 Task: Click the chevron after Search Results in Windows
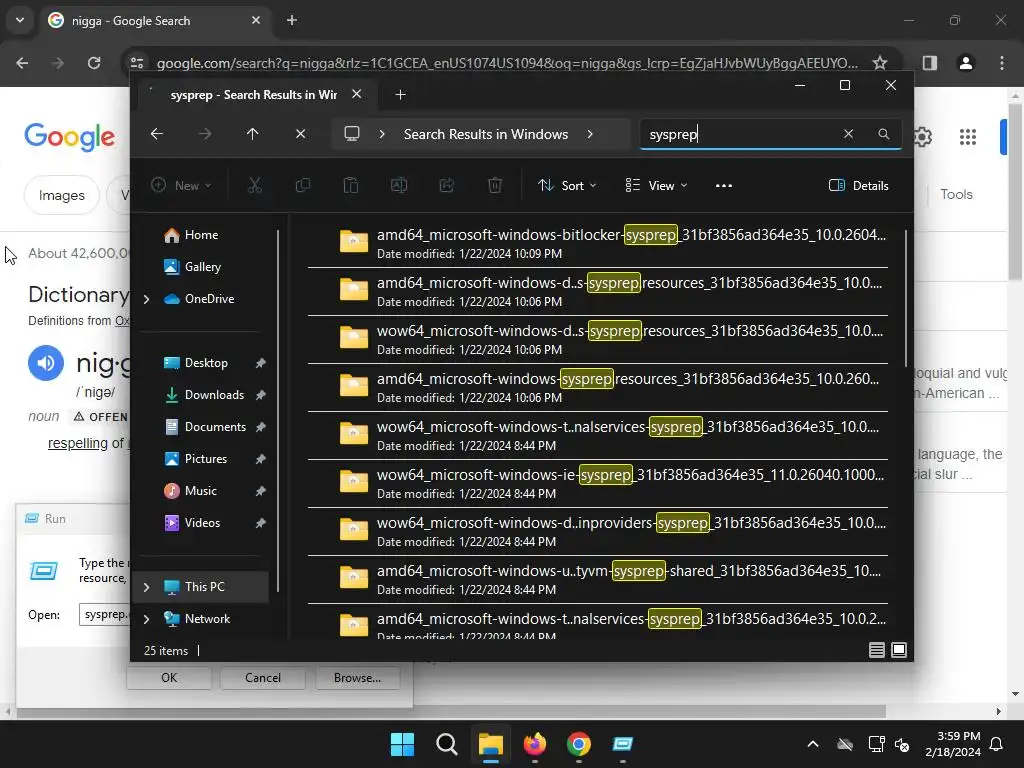pyautogui.click(x=590, y=134)
